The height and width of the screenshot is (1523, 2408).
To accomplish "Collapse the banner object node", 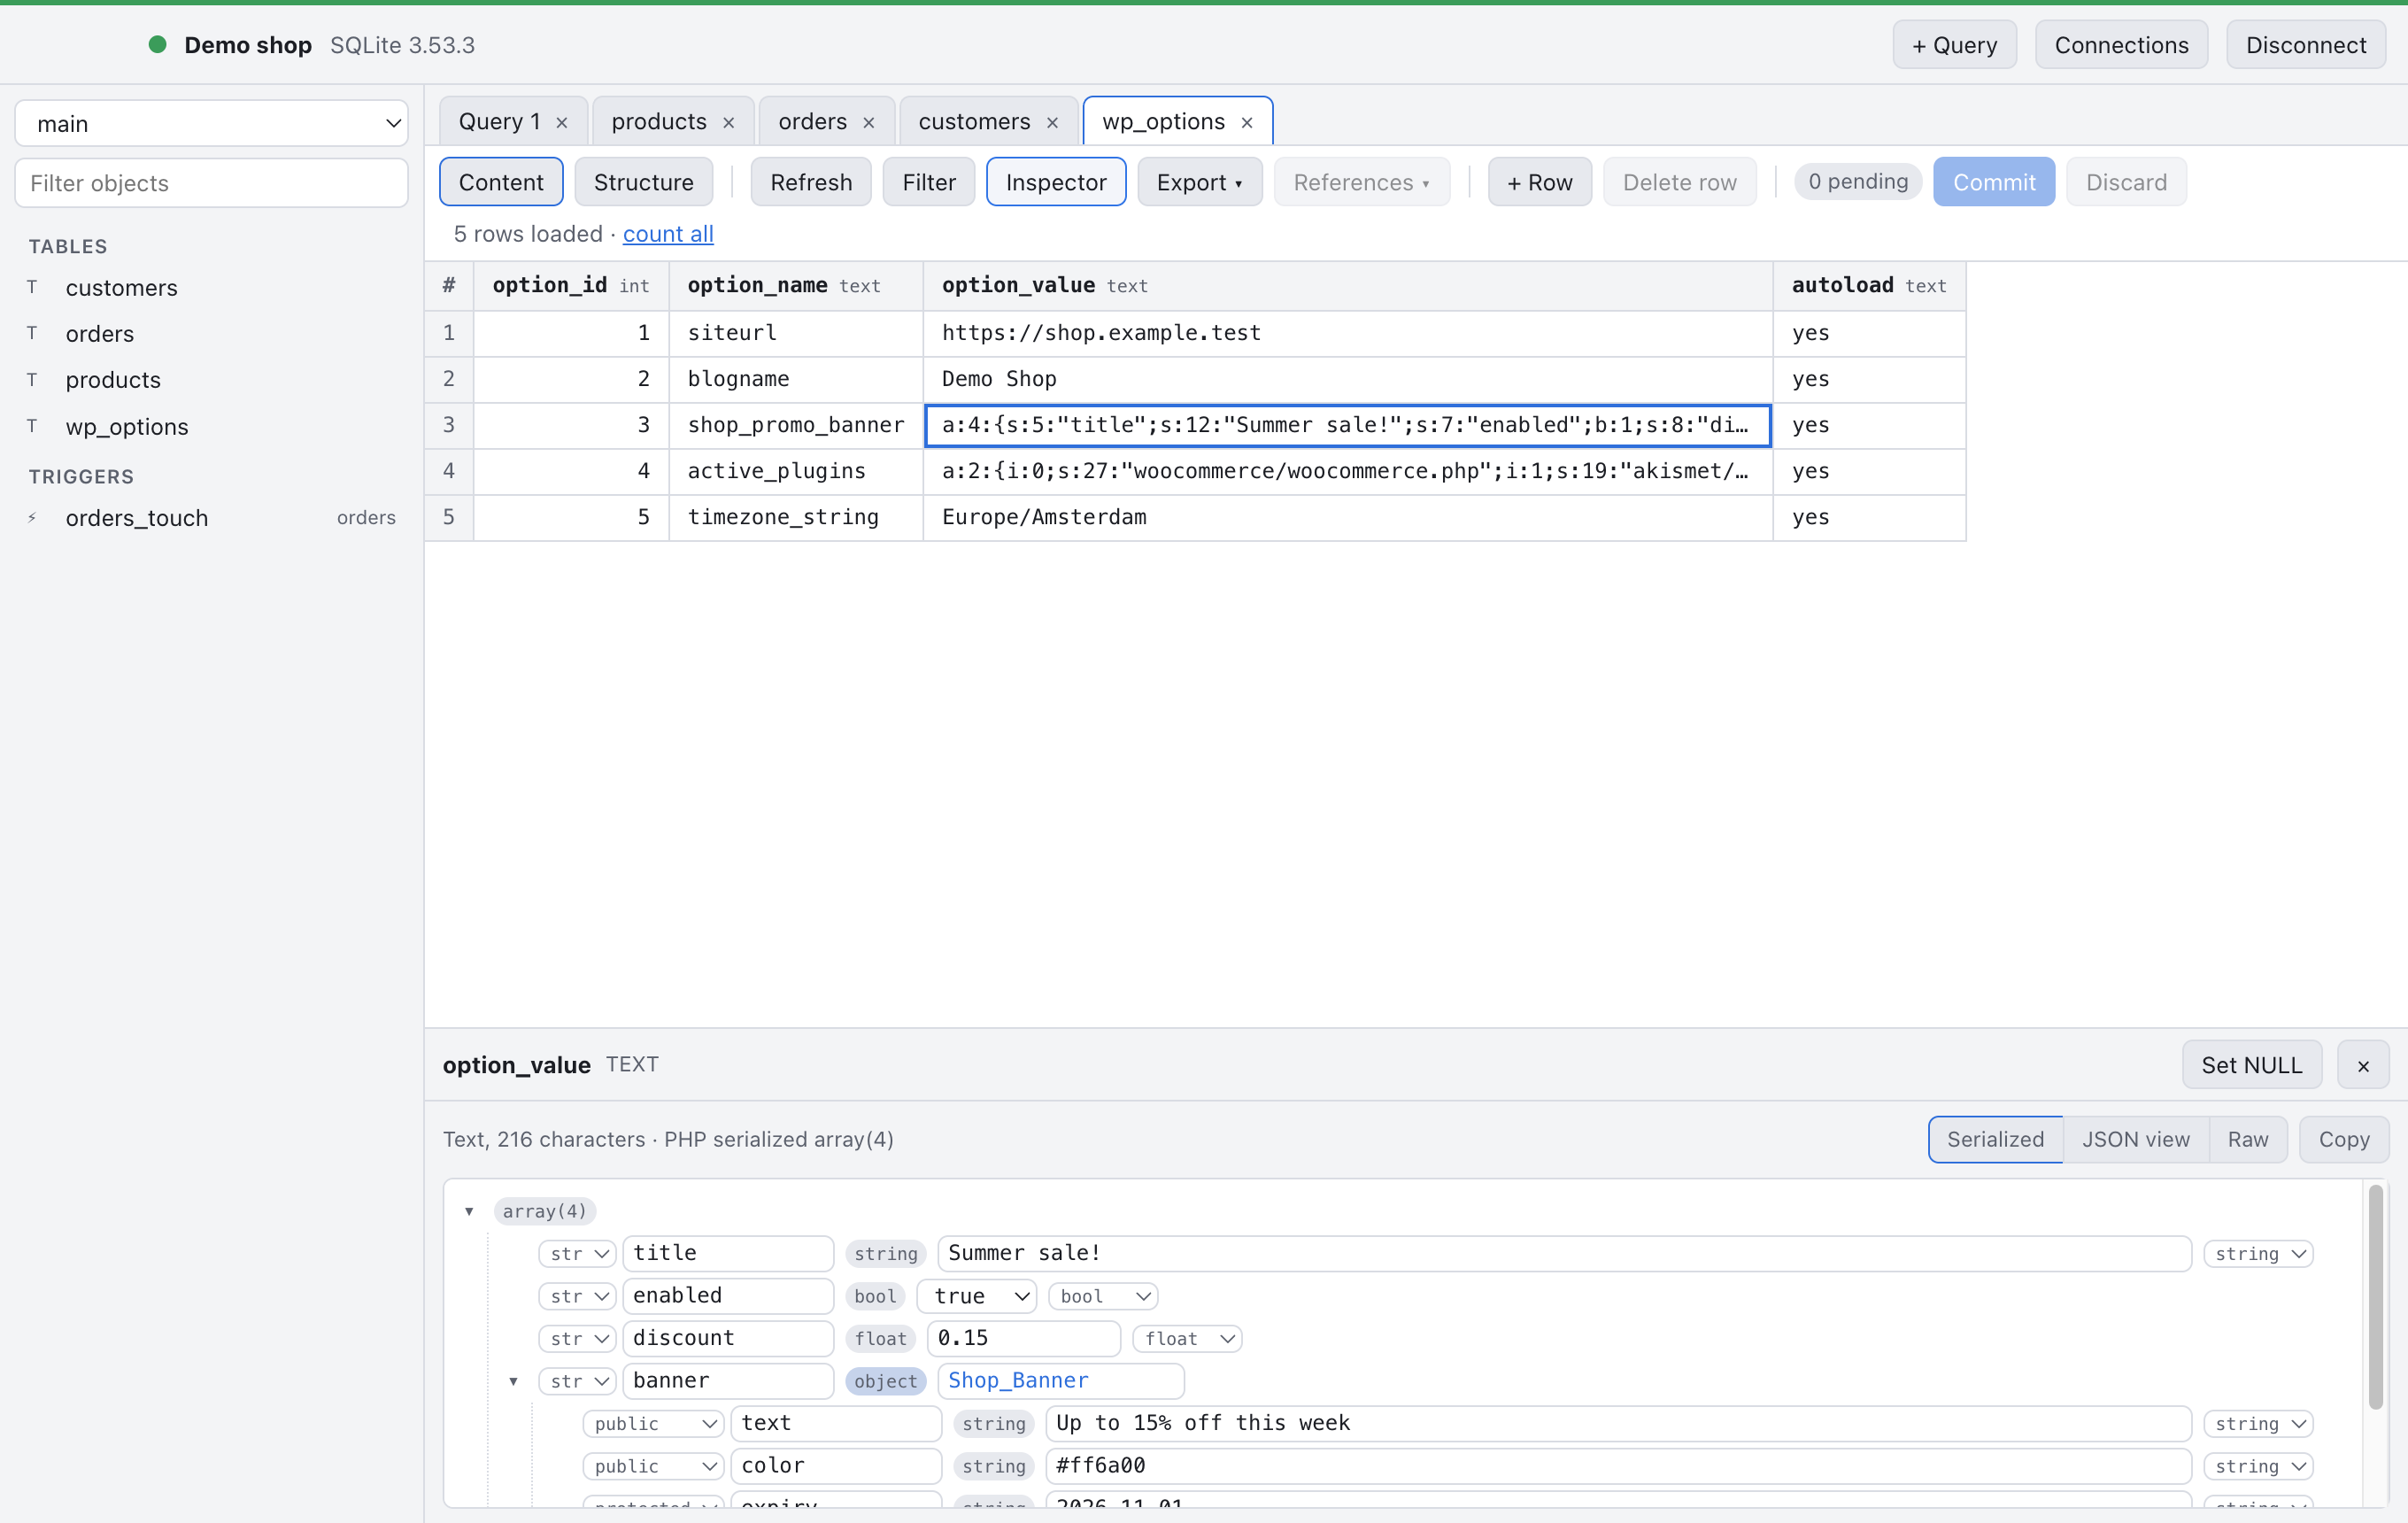I will pos(513,1381).
